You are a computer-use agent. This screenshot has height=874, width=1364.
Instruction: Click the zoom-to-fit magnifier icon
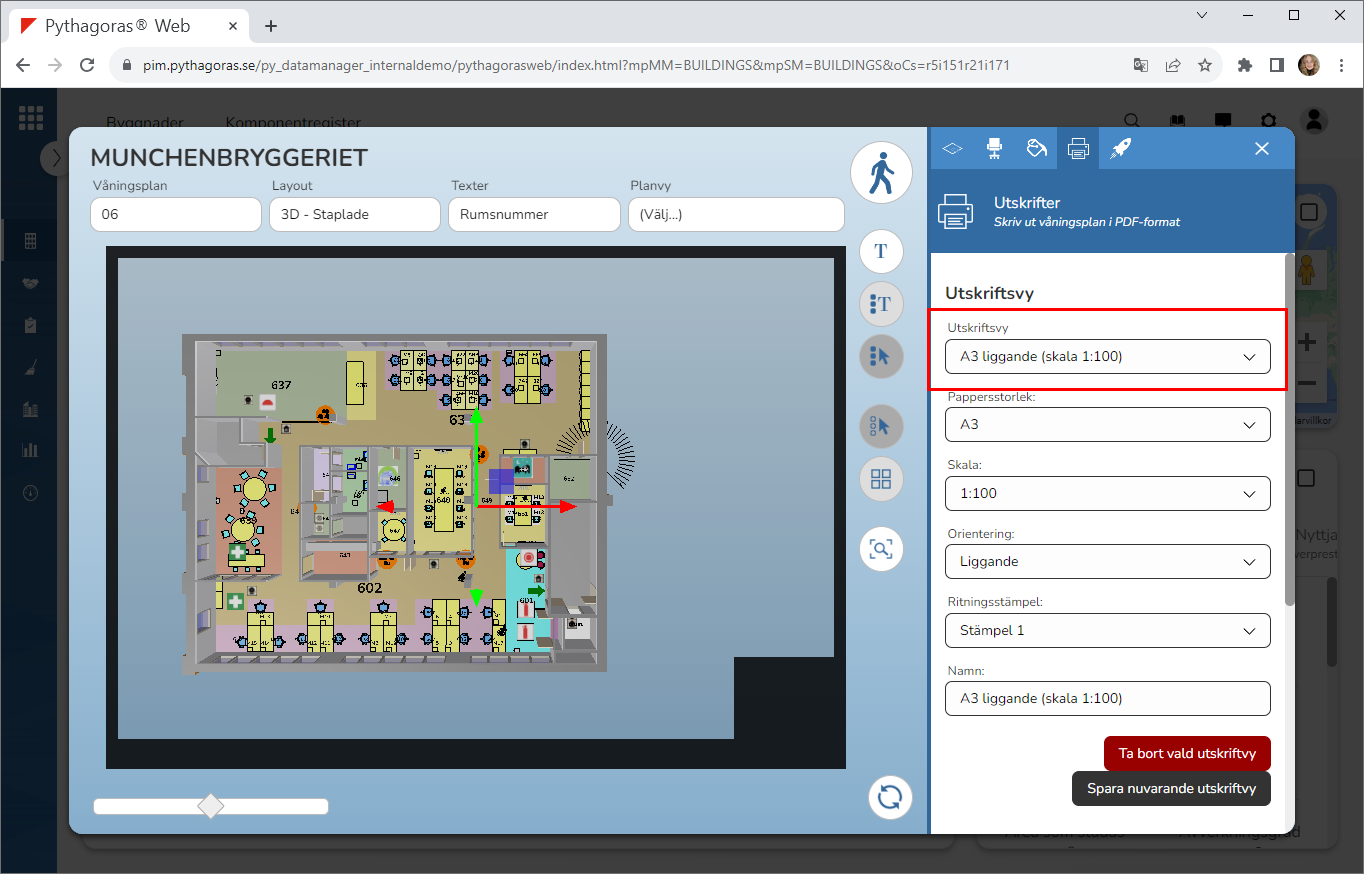[881, 549]
